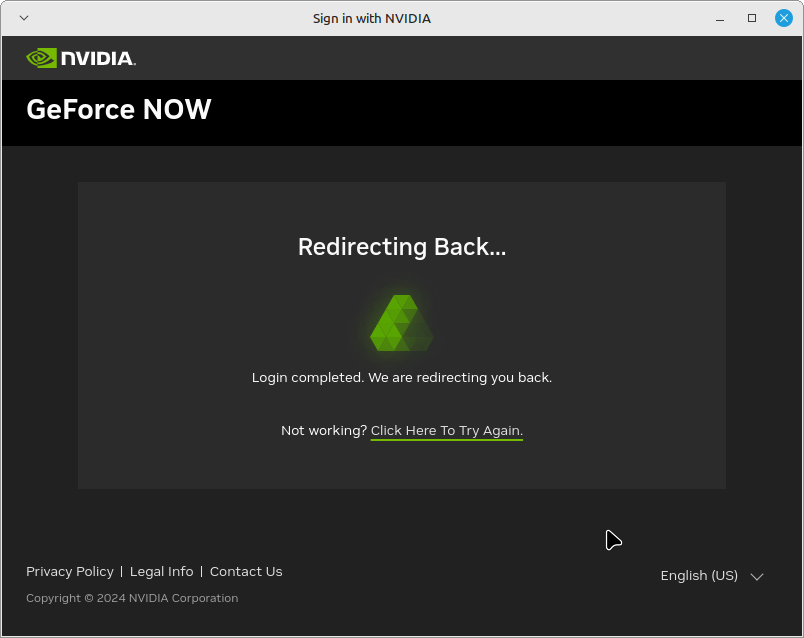The height and width of the screenshot is (638, 804).
Task: Click the 'Sign in with NVIDIA' window title
Action: click(372, 18)
